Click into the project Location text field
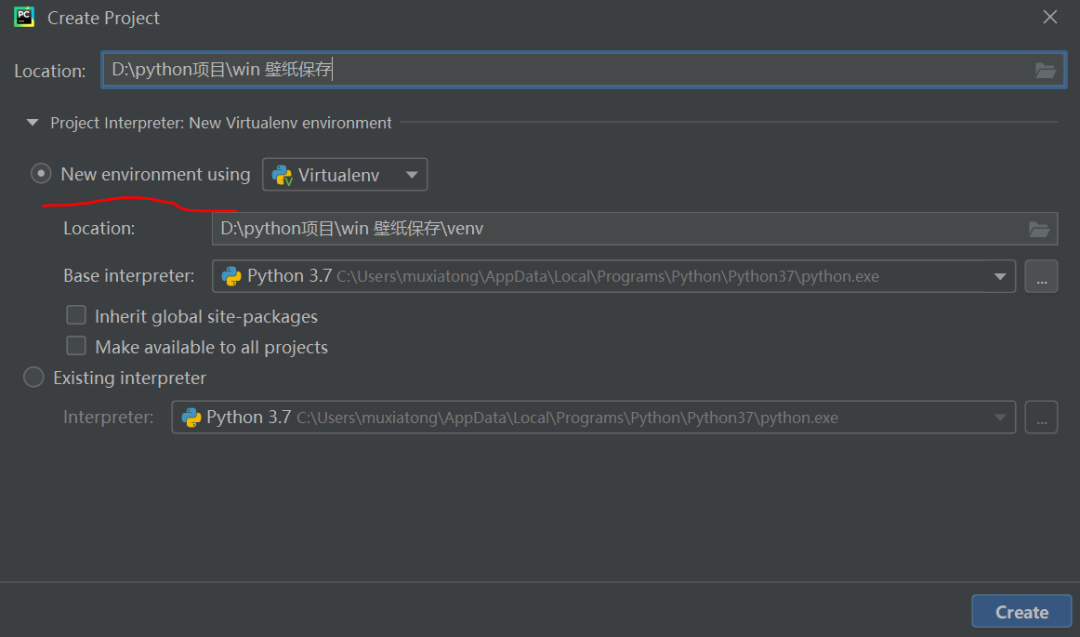 click(560, 70)
